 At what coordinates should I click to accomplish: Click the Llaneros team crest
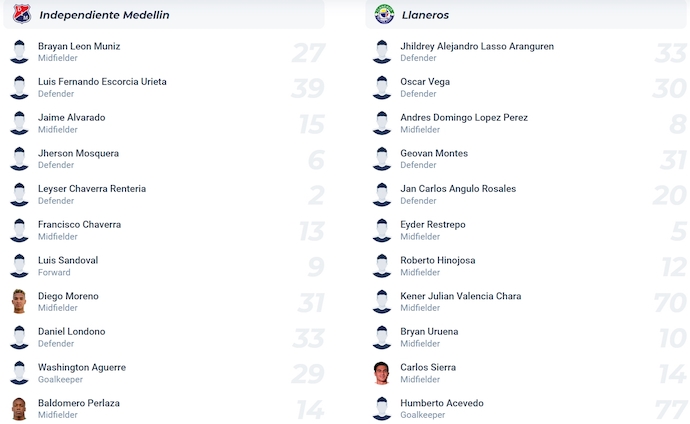click(384, 15)
